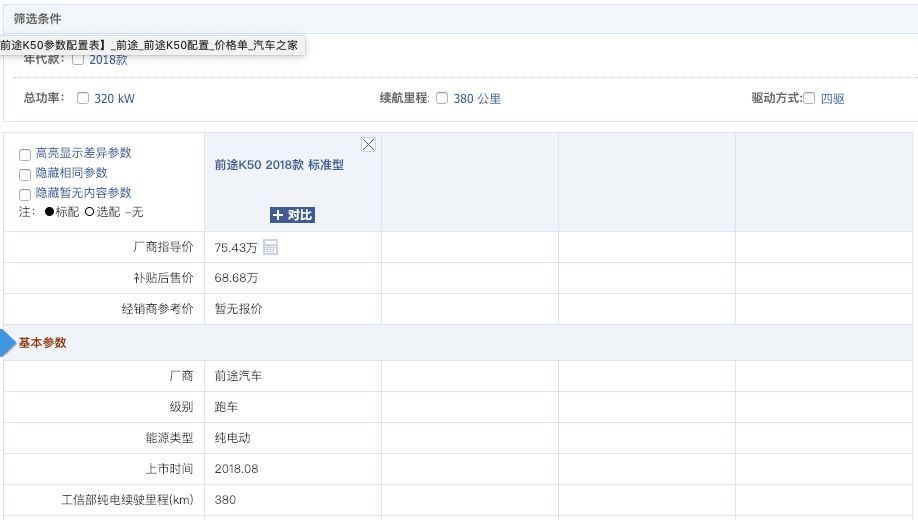The height and width of the screenshot is (520, 918).
Task: Enable the 320 kW power checkbox
Action: click(83, 99)
